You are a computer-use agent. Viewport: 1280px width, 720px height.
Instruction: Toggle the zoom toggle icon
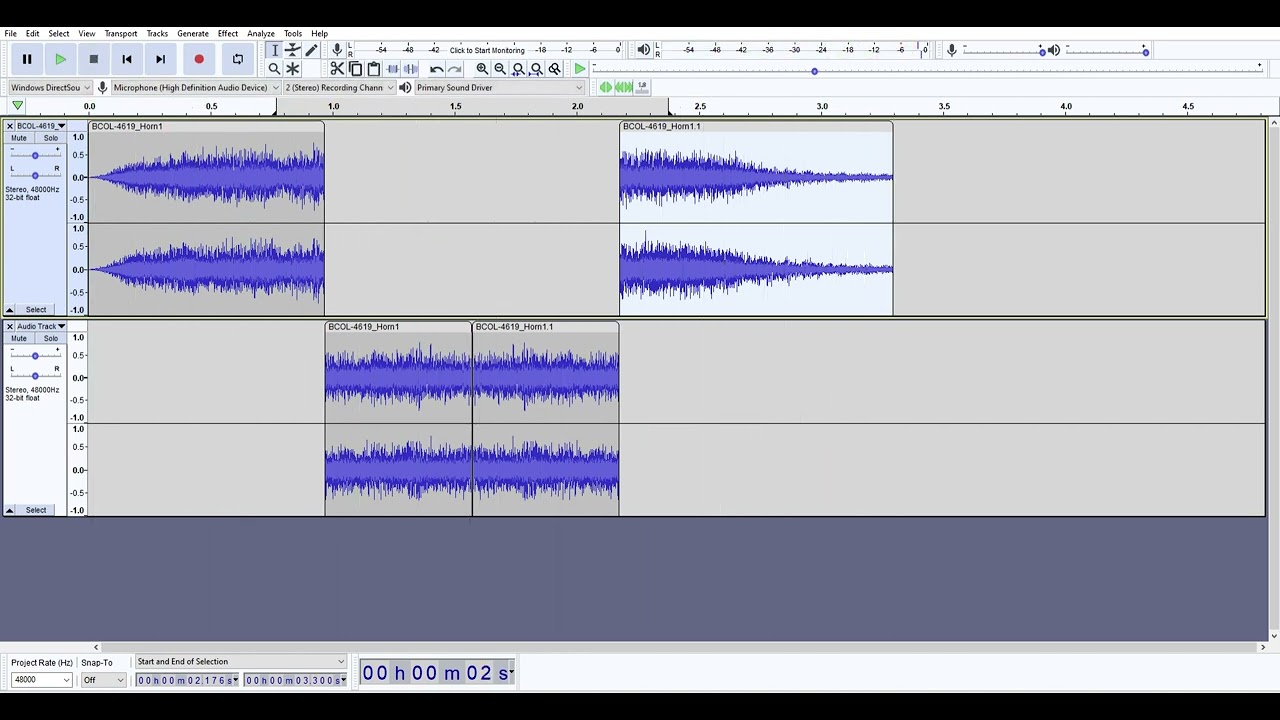tap(554, 69)
